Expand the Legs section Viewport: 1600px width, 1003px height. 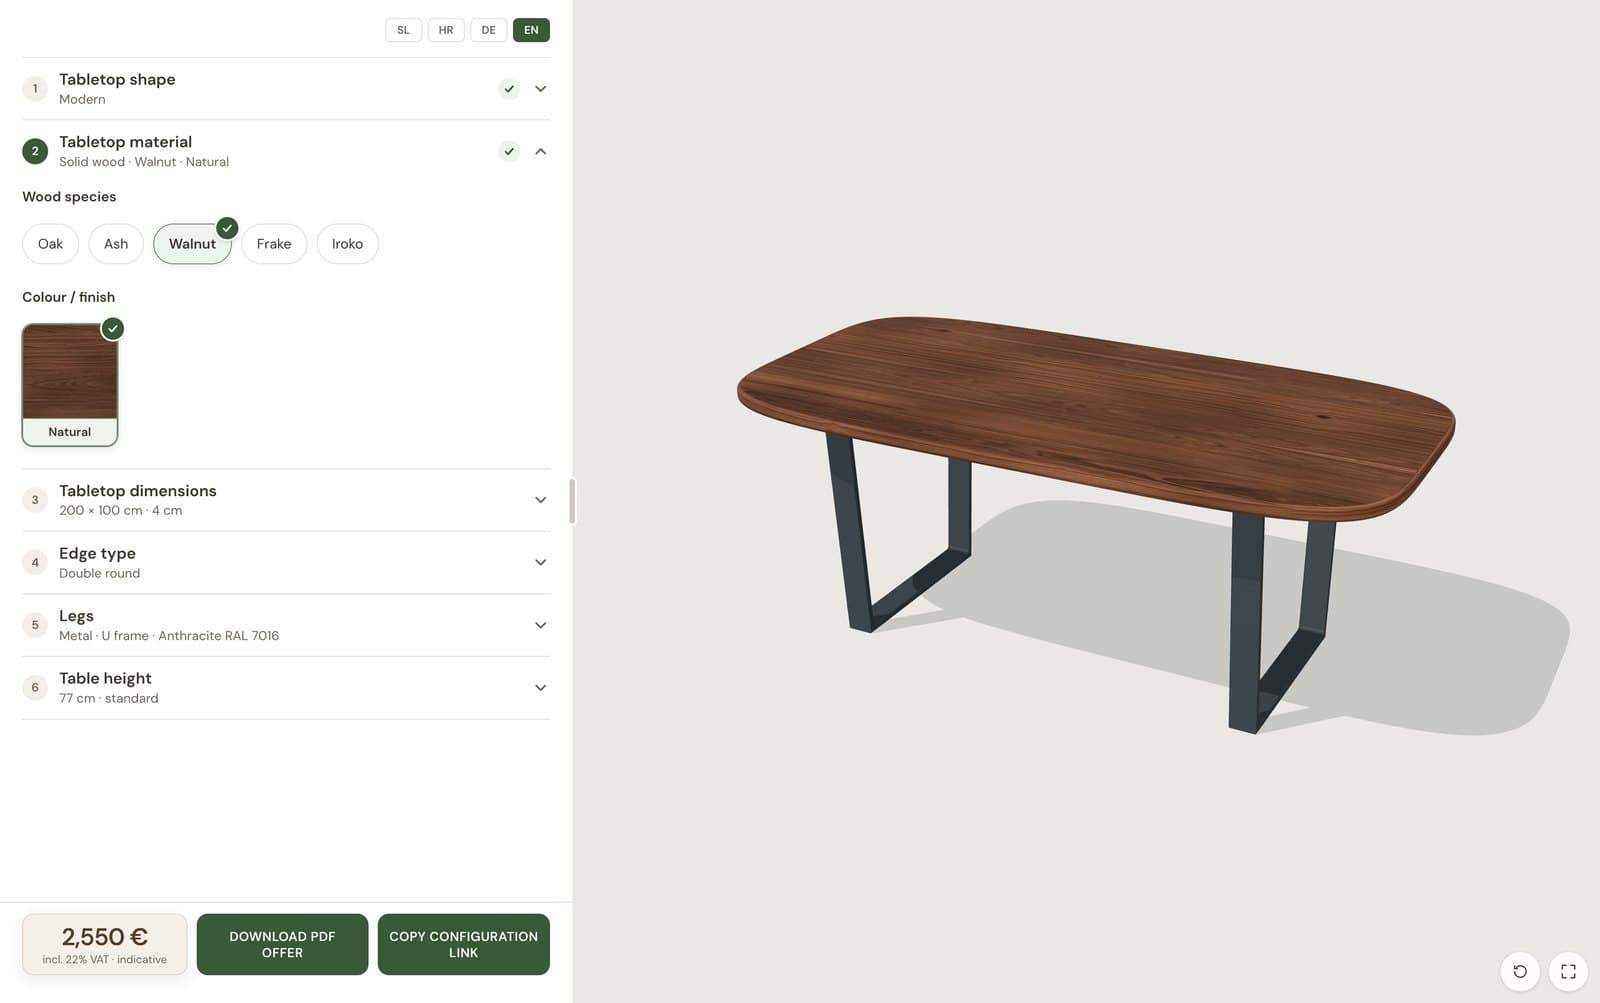541,625
